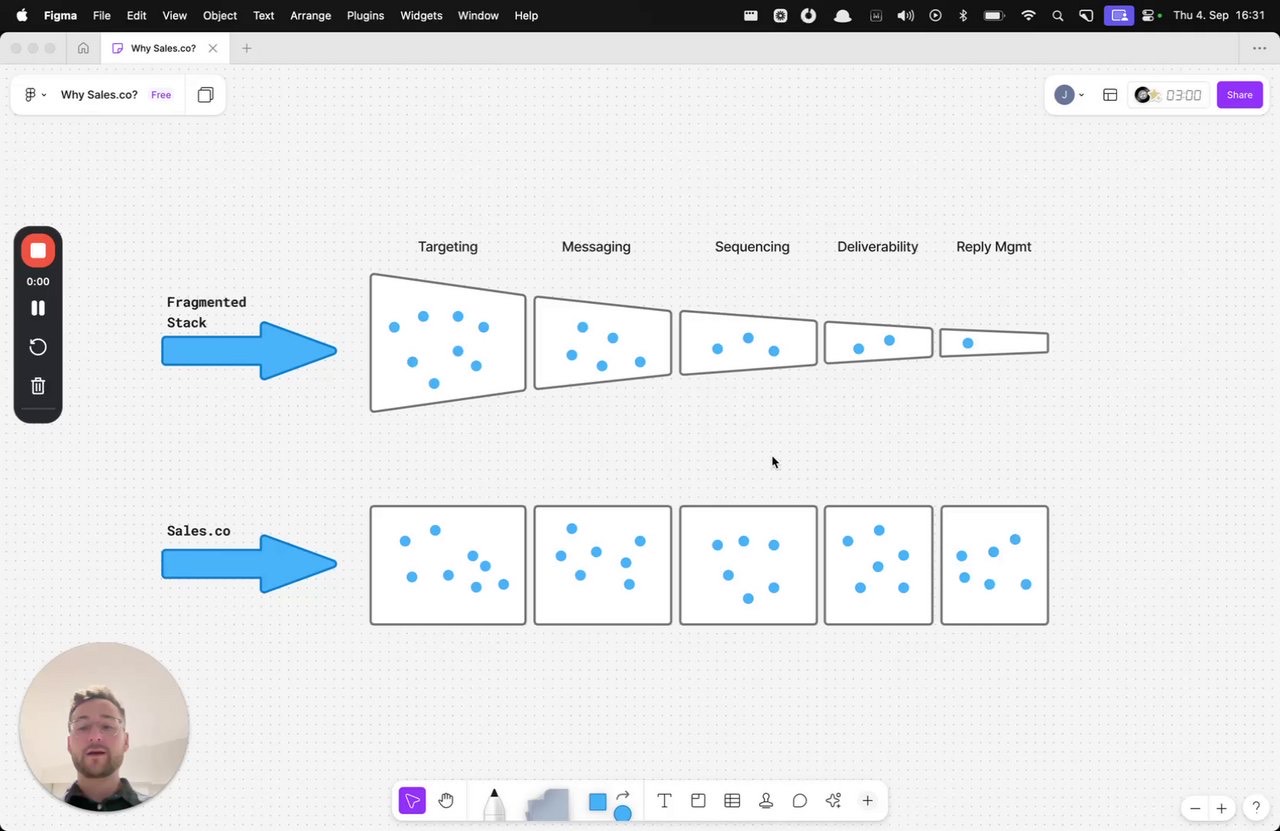1280x831 pixels.
Task: Open the Arrange menu
Action: pyautogui.click(x=310, y=15)
